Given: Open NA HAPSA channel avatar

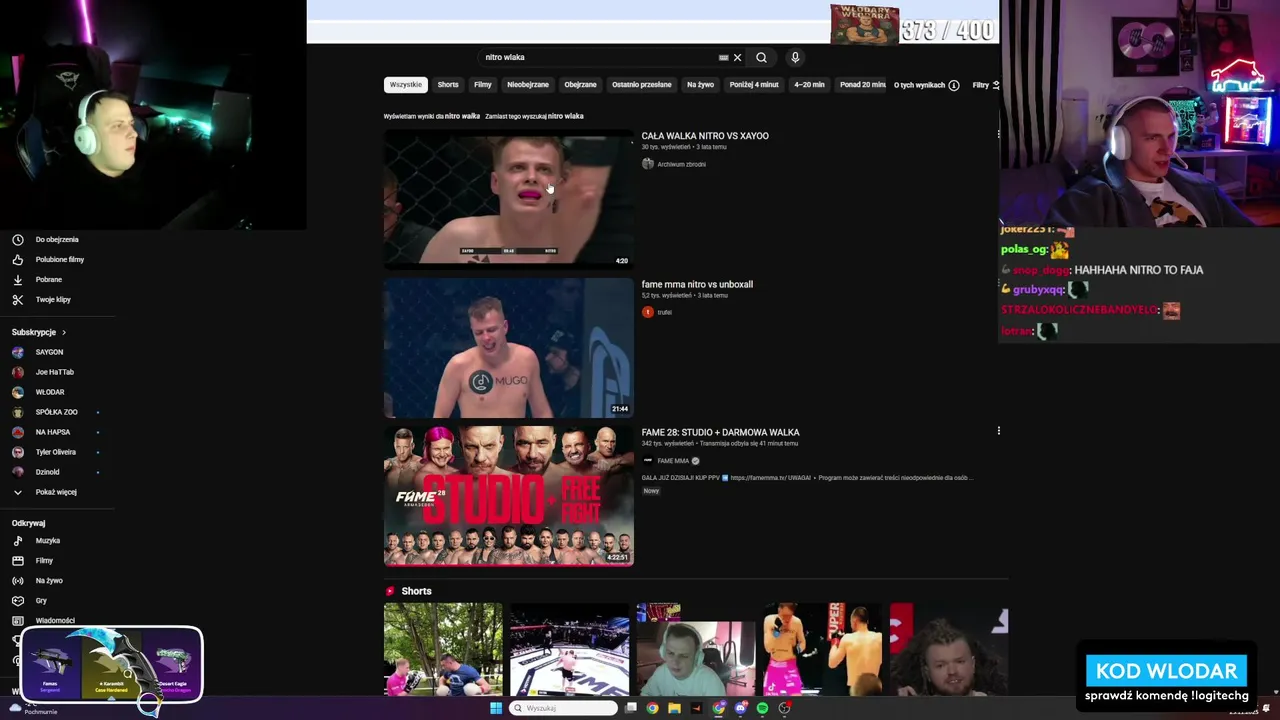Looking at the screenshot, I should (17, 432).
